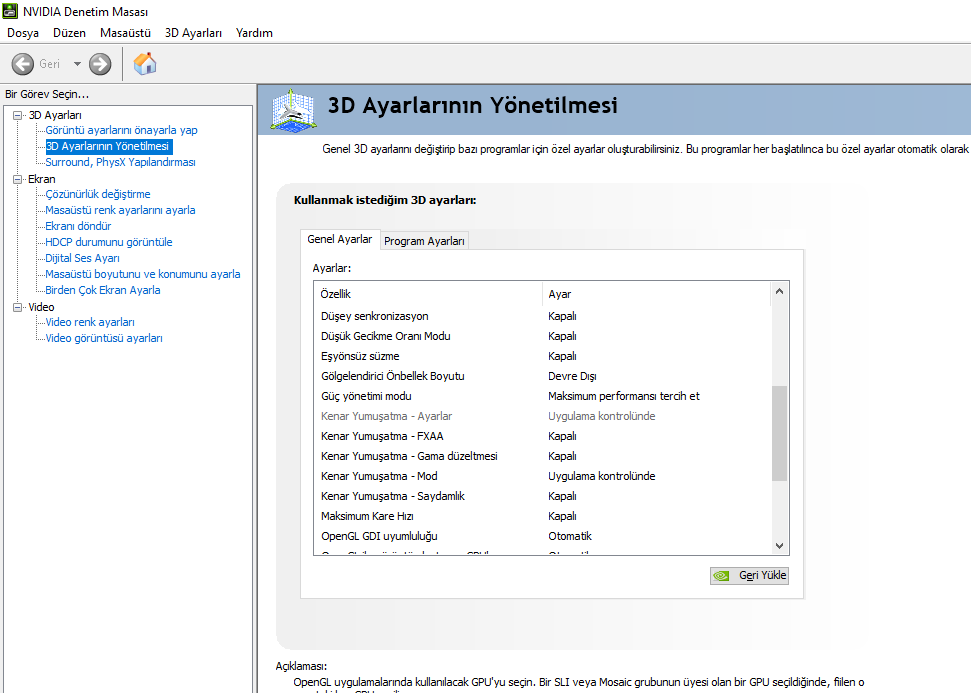The image size is (971, 693).
Task: Open the Masaüstü menu
Action: click(125, 33)
